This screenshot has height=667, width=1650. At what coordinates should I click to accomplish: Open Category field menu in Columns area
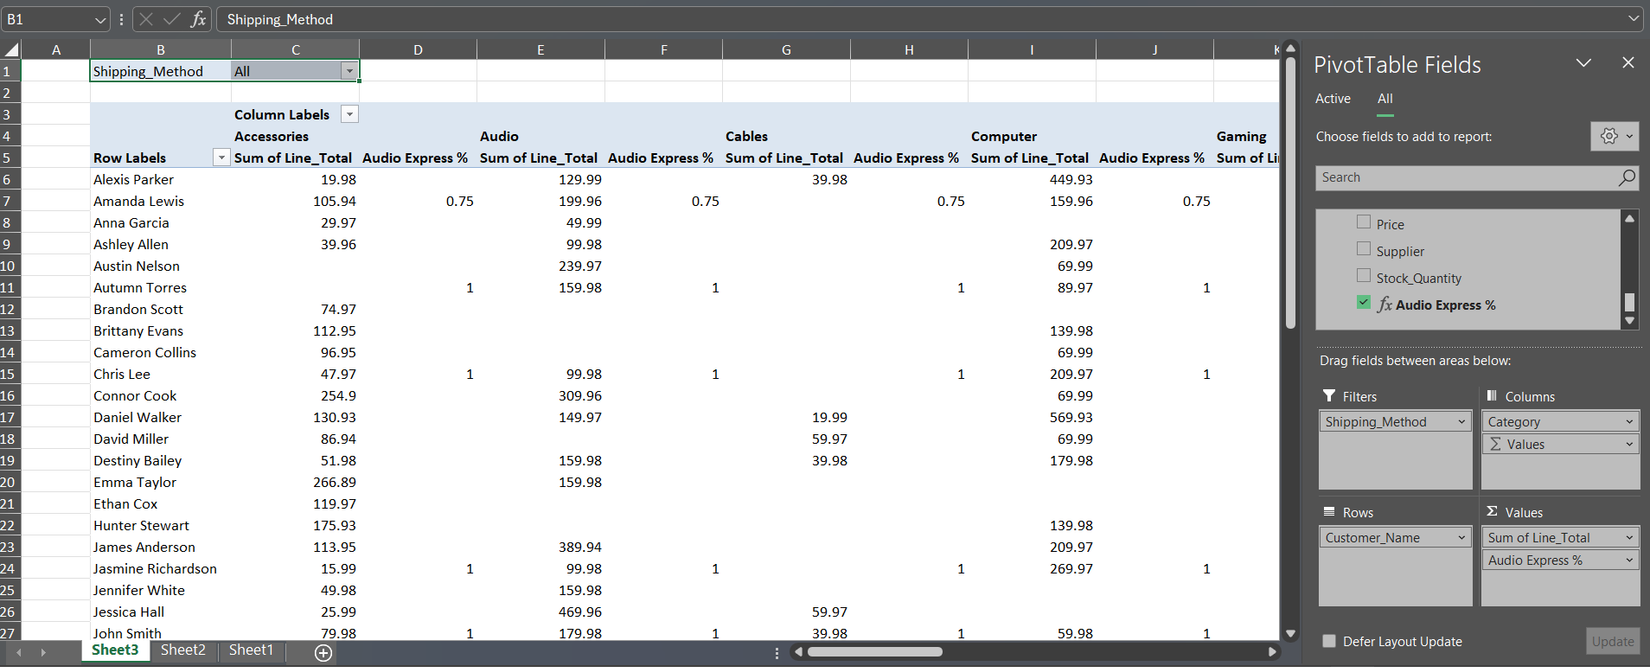tap(1629, 422)
